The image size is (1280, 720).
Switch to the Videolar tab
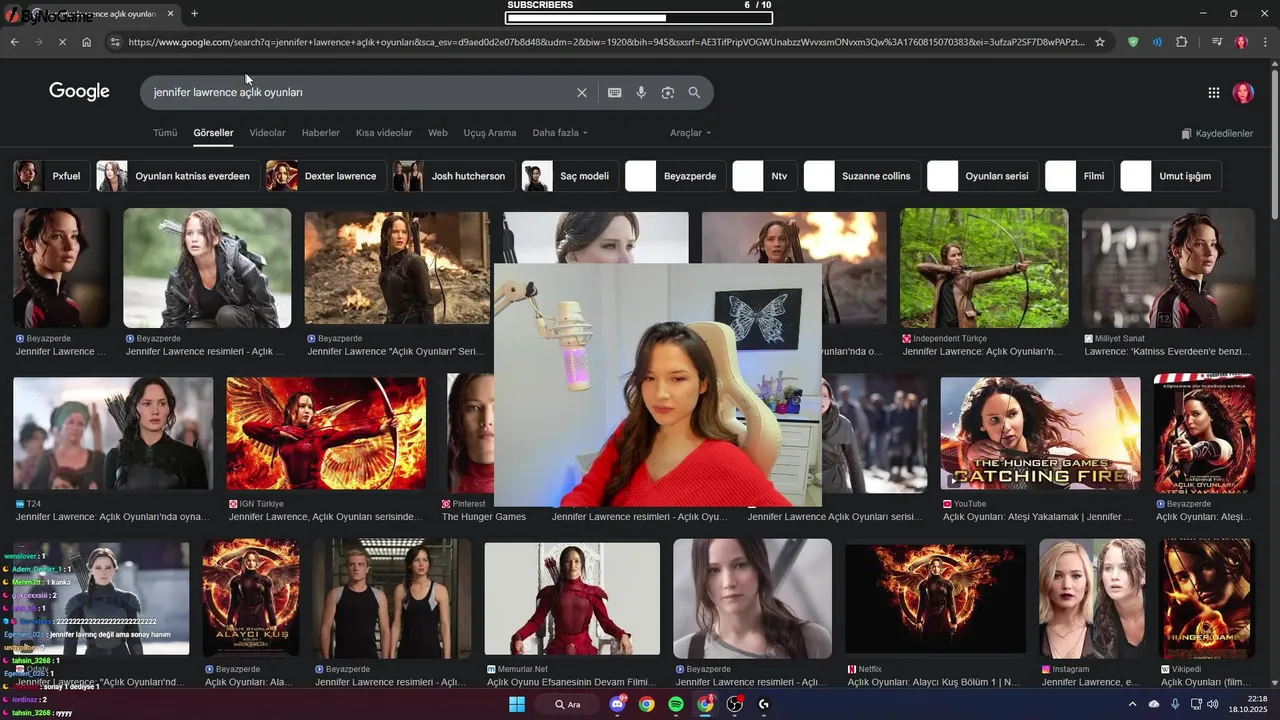[x=267, y=133]
